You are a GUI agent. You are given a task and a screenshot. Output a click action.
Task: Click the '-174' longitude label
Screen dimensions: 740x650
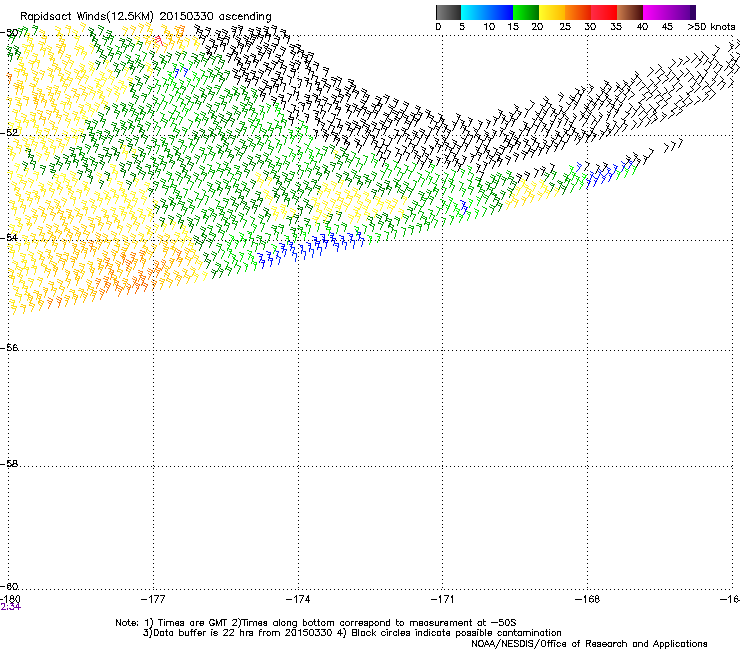click(298, 599)
